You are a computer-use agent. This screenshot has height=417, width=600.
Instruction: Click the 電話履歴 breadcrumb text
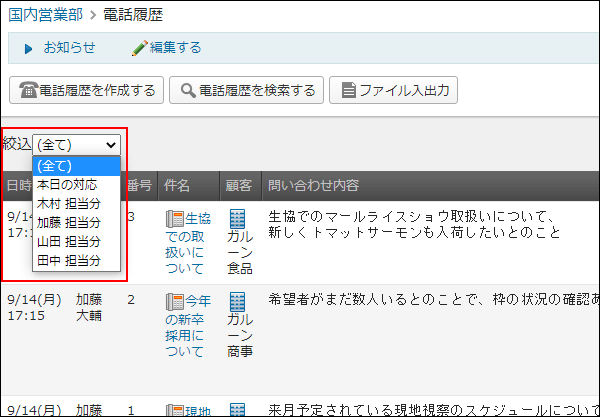pos(133,15)
